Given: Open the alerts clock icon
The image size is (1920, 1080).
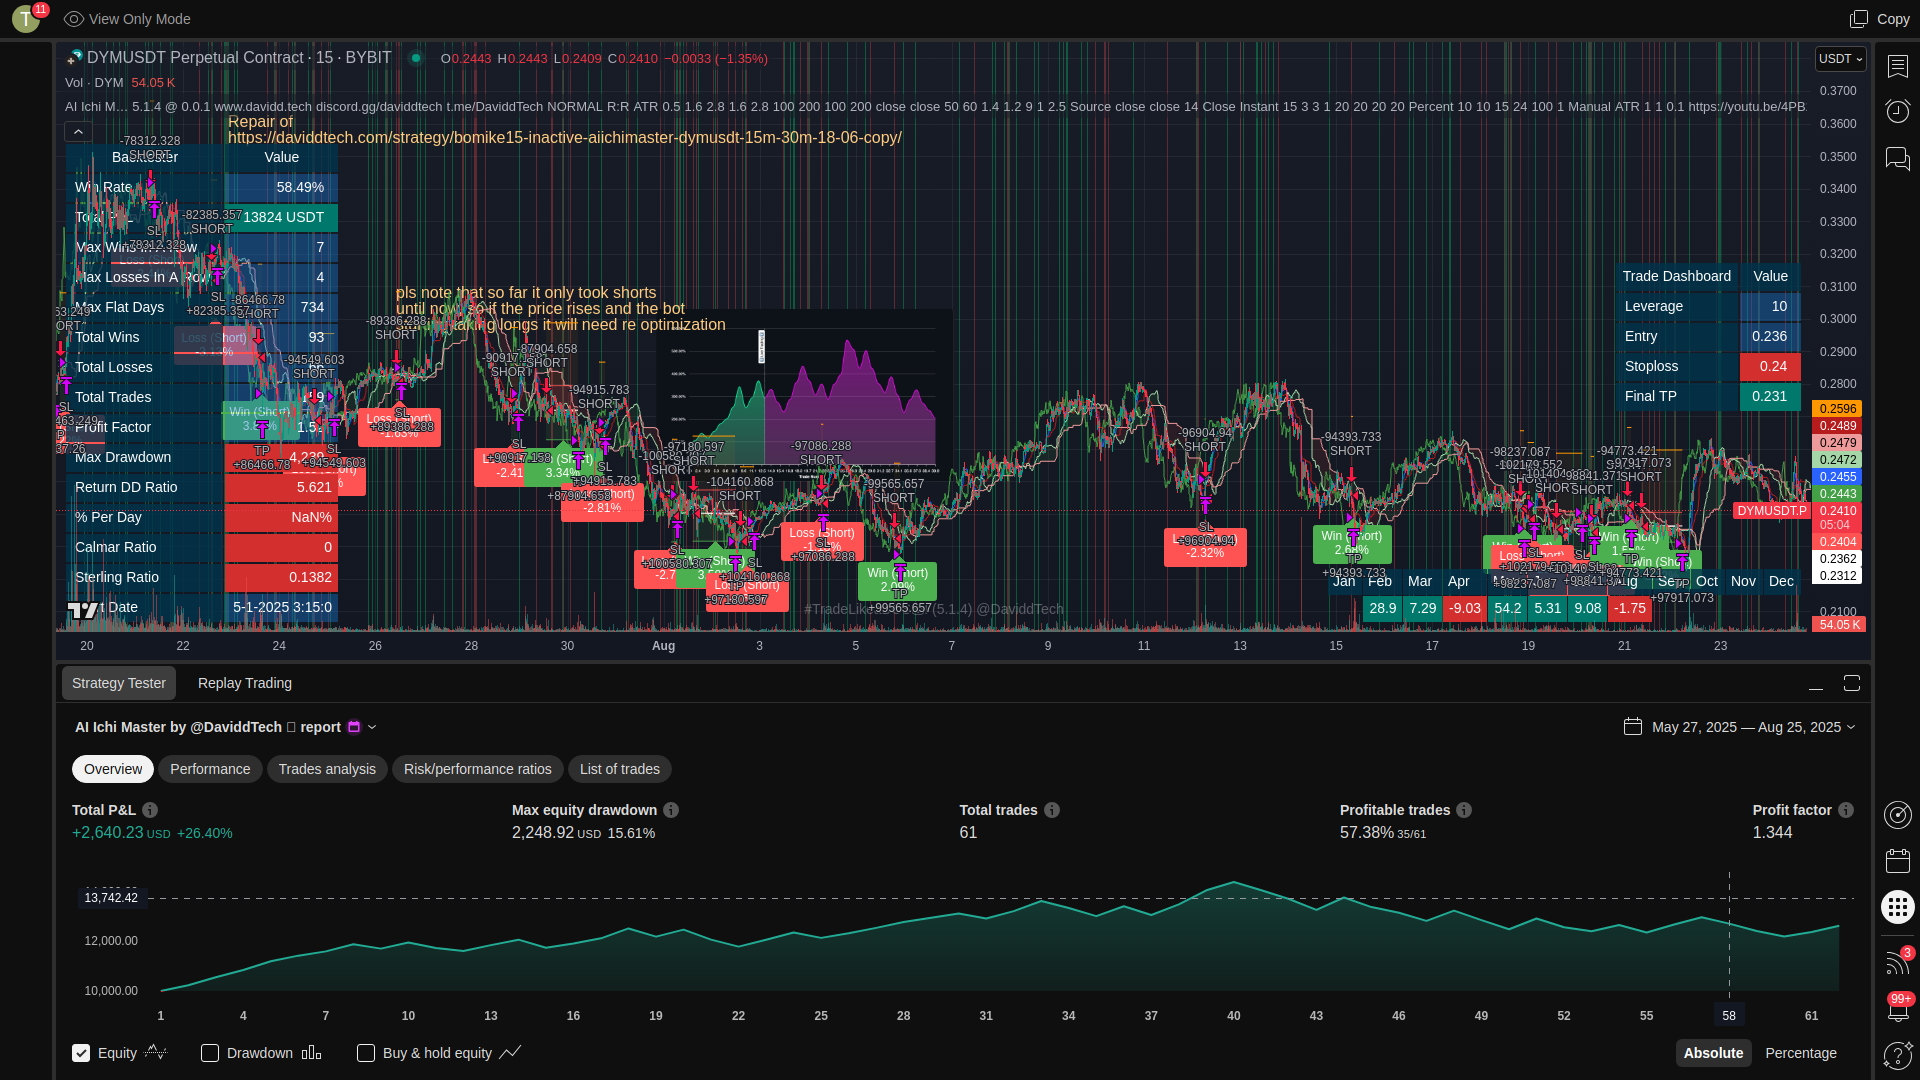Looking at the screenshot, I should [1897, 111].
